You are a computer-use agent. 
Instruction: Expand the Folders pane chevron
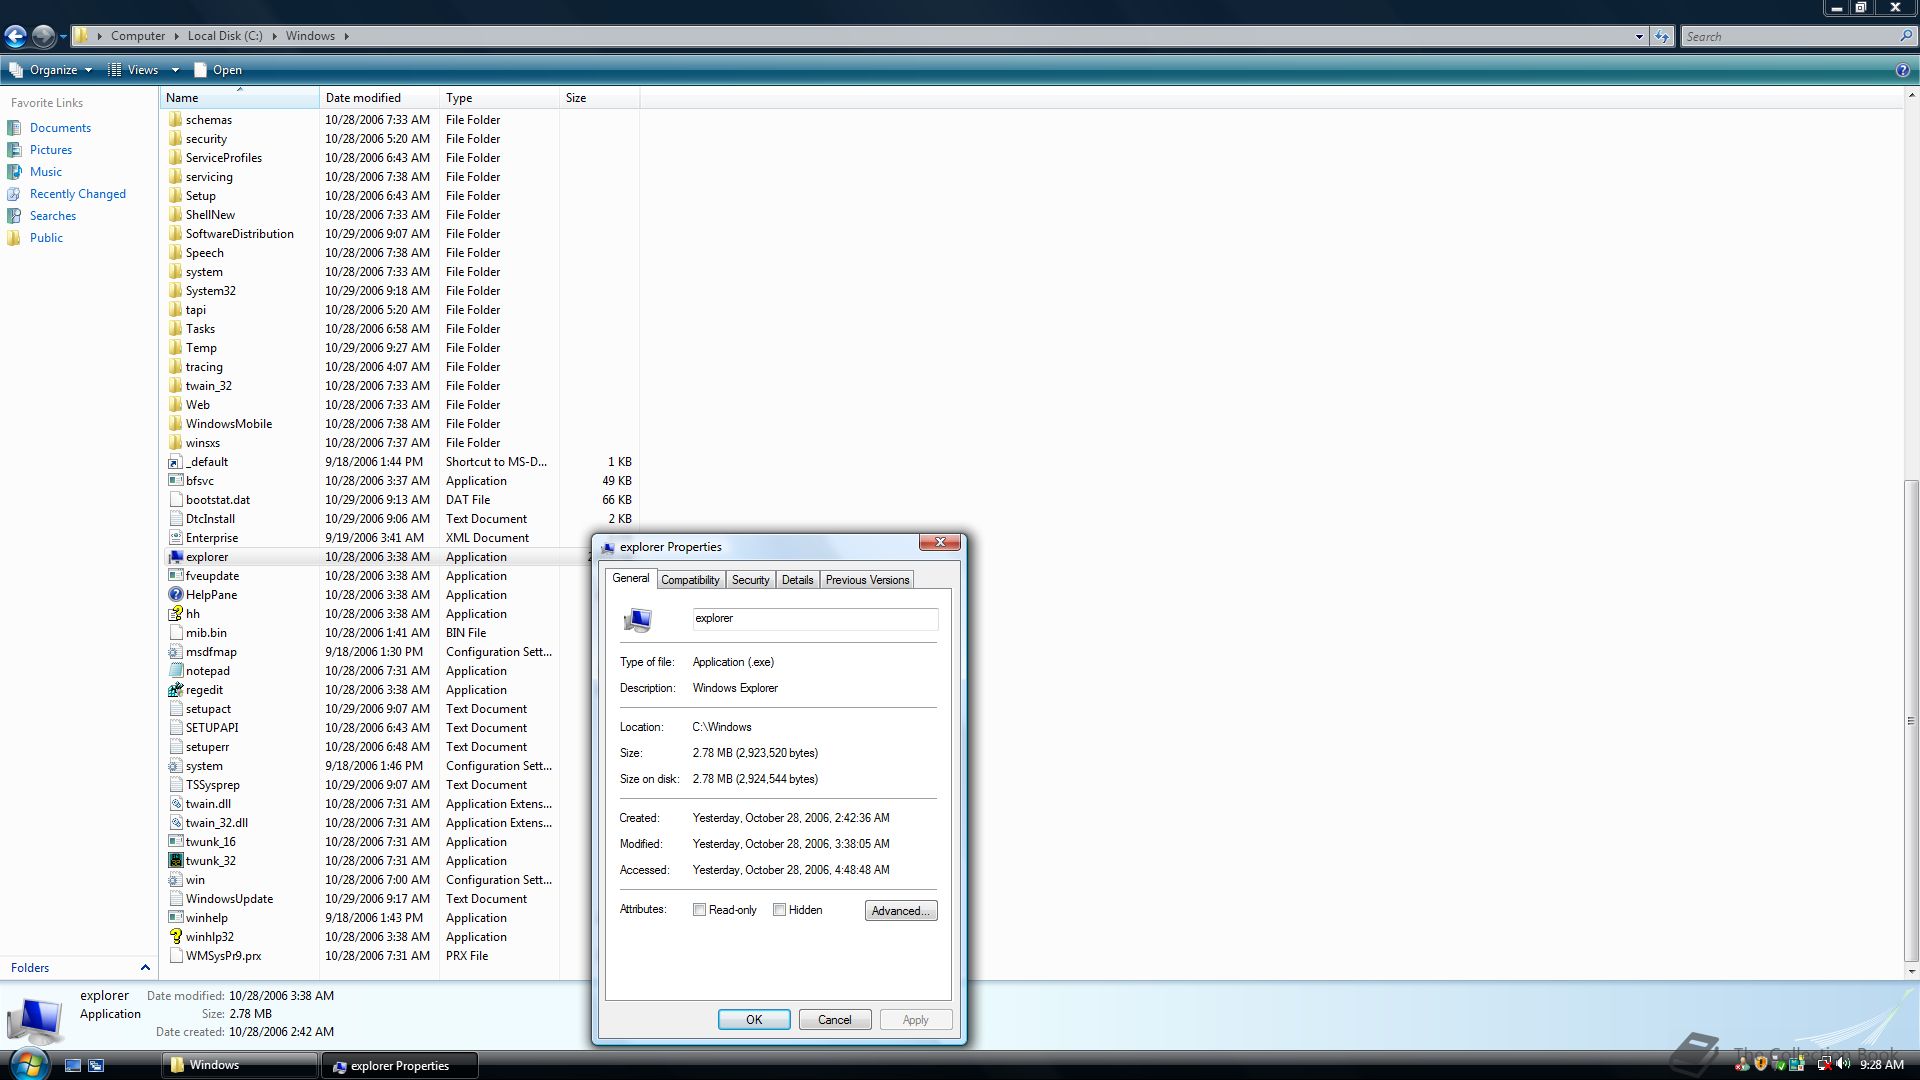pos(145,968)
